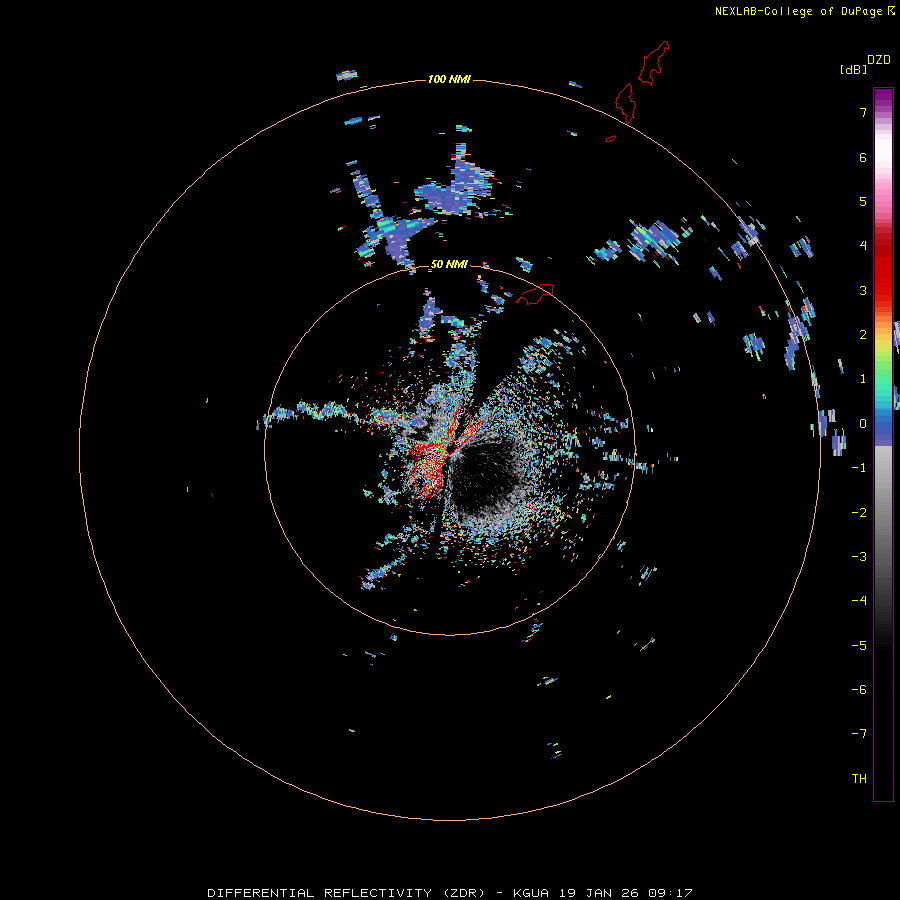Viewport: 900px width, 900px height.
Task: Click the 6 dB scale value
Action: (863, 157)
